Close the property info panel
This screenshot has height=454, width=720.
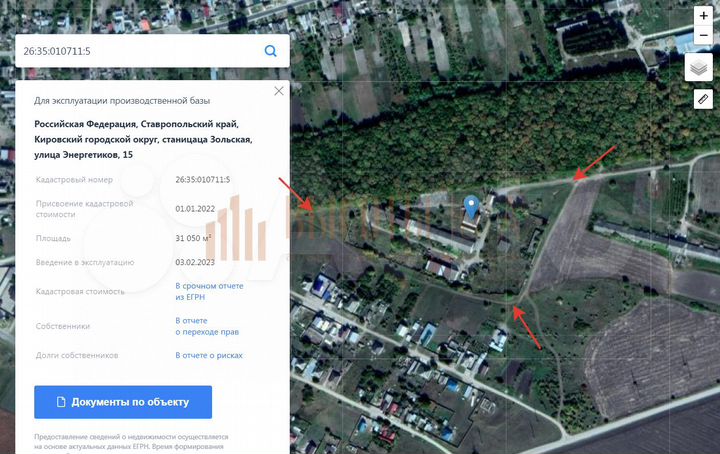coord(279,91)
